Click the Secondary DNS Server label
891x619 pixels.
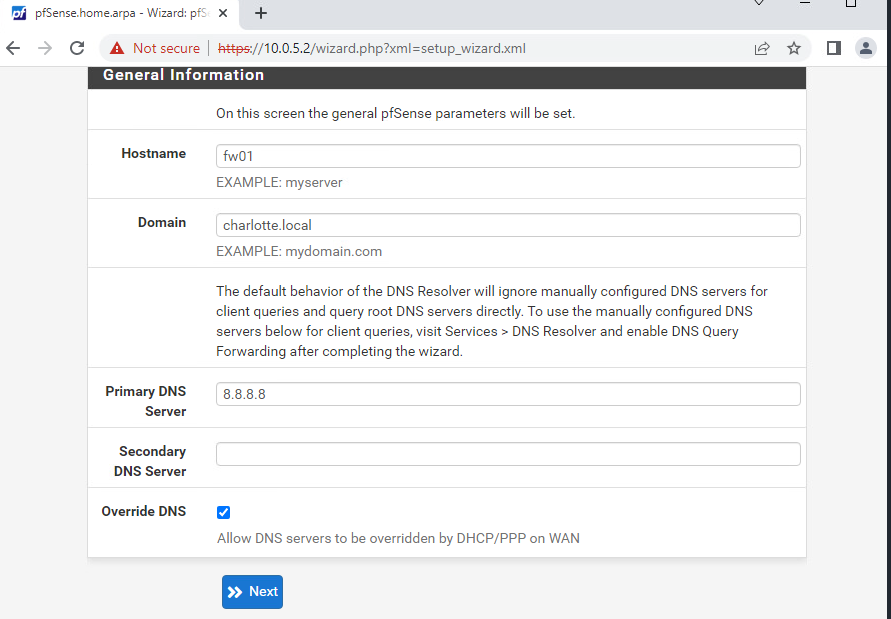click(150, 461)
